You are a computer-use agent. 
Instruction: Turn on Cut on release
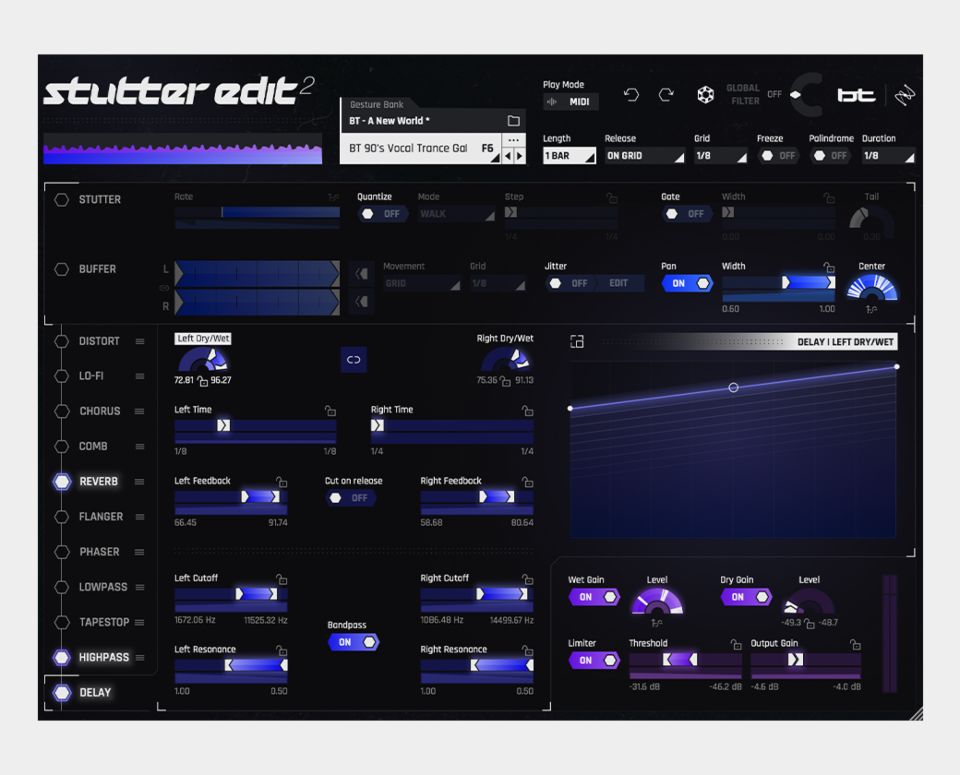point(351,498)
